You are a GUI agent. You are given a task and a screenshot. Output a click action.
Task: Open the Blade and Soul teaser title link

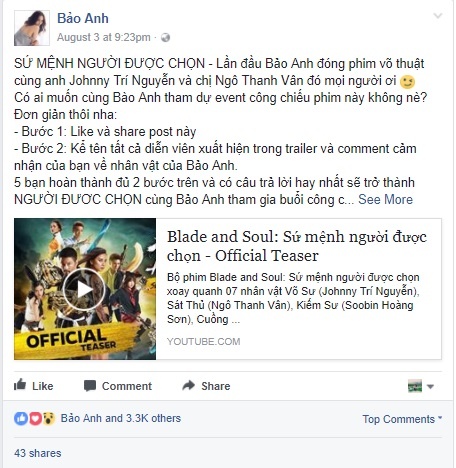pos(297,246)
